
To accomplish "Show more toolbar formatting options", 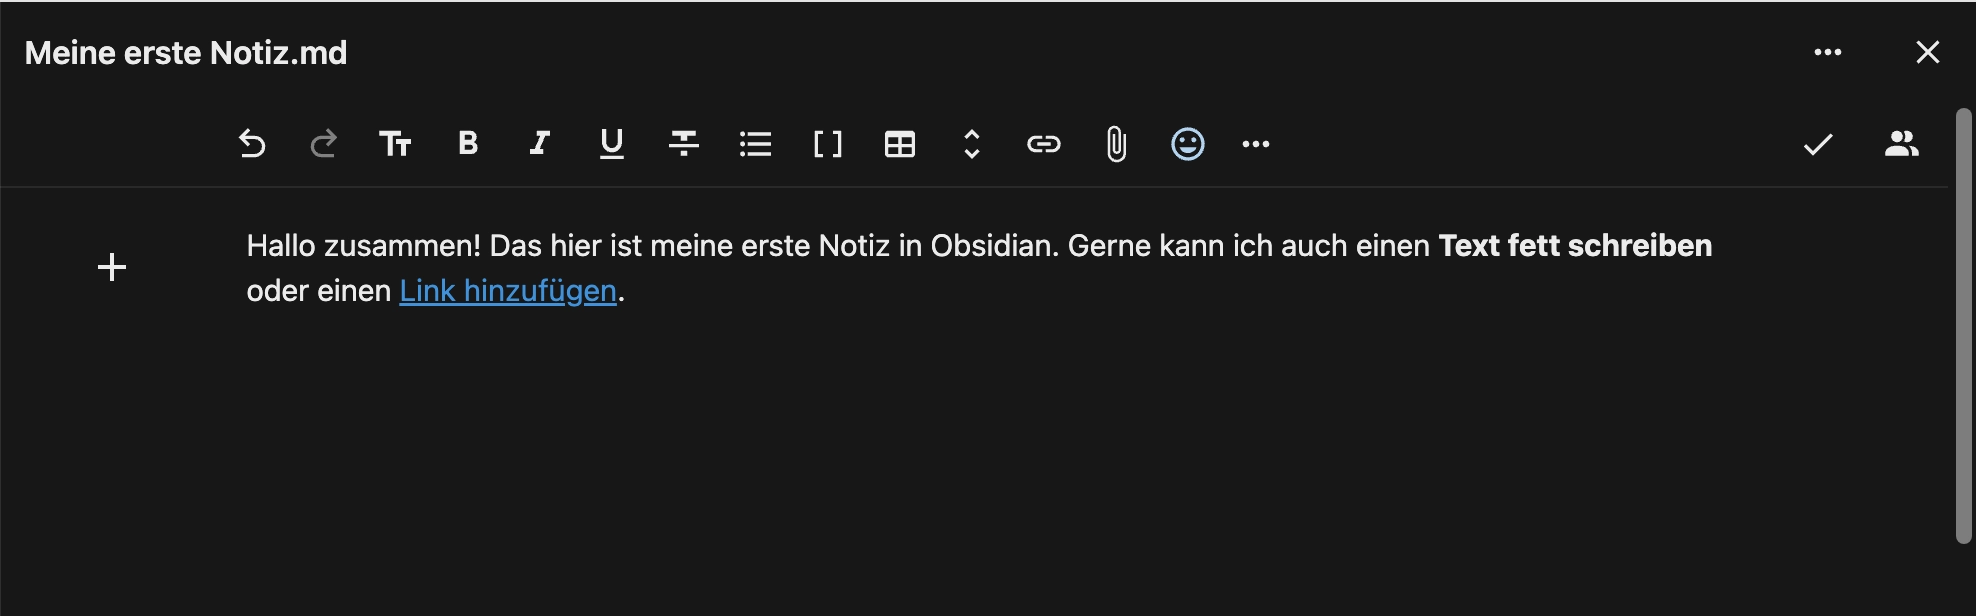I will 1256,144.
